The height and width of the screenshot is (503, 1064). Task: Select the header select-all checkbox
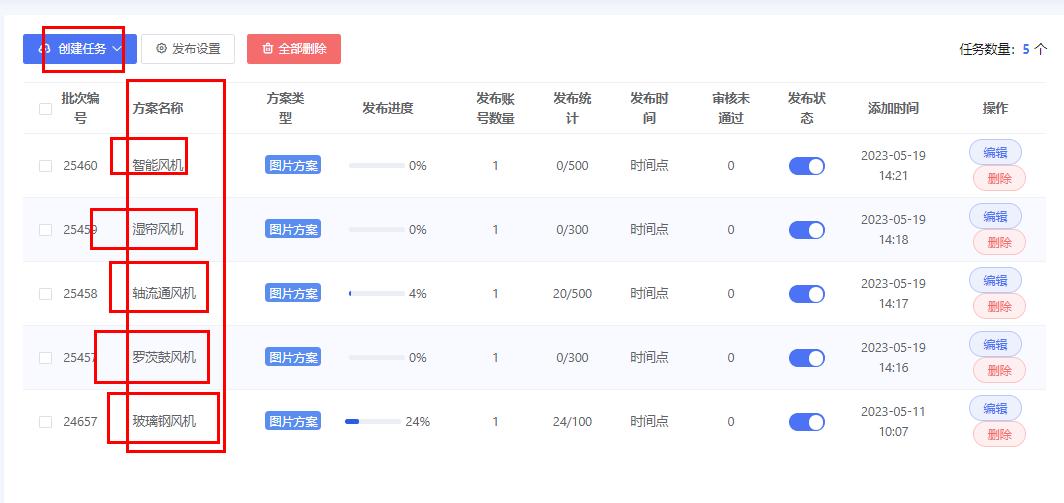pyautogui.click(x=45, y=109)
